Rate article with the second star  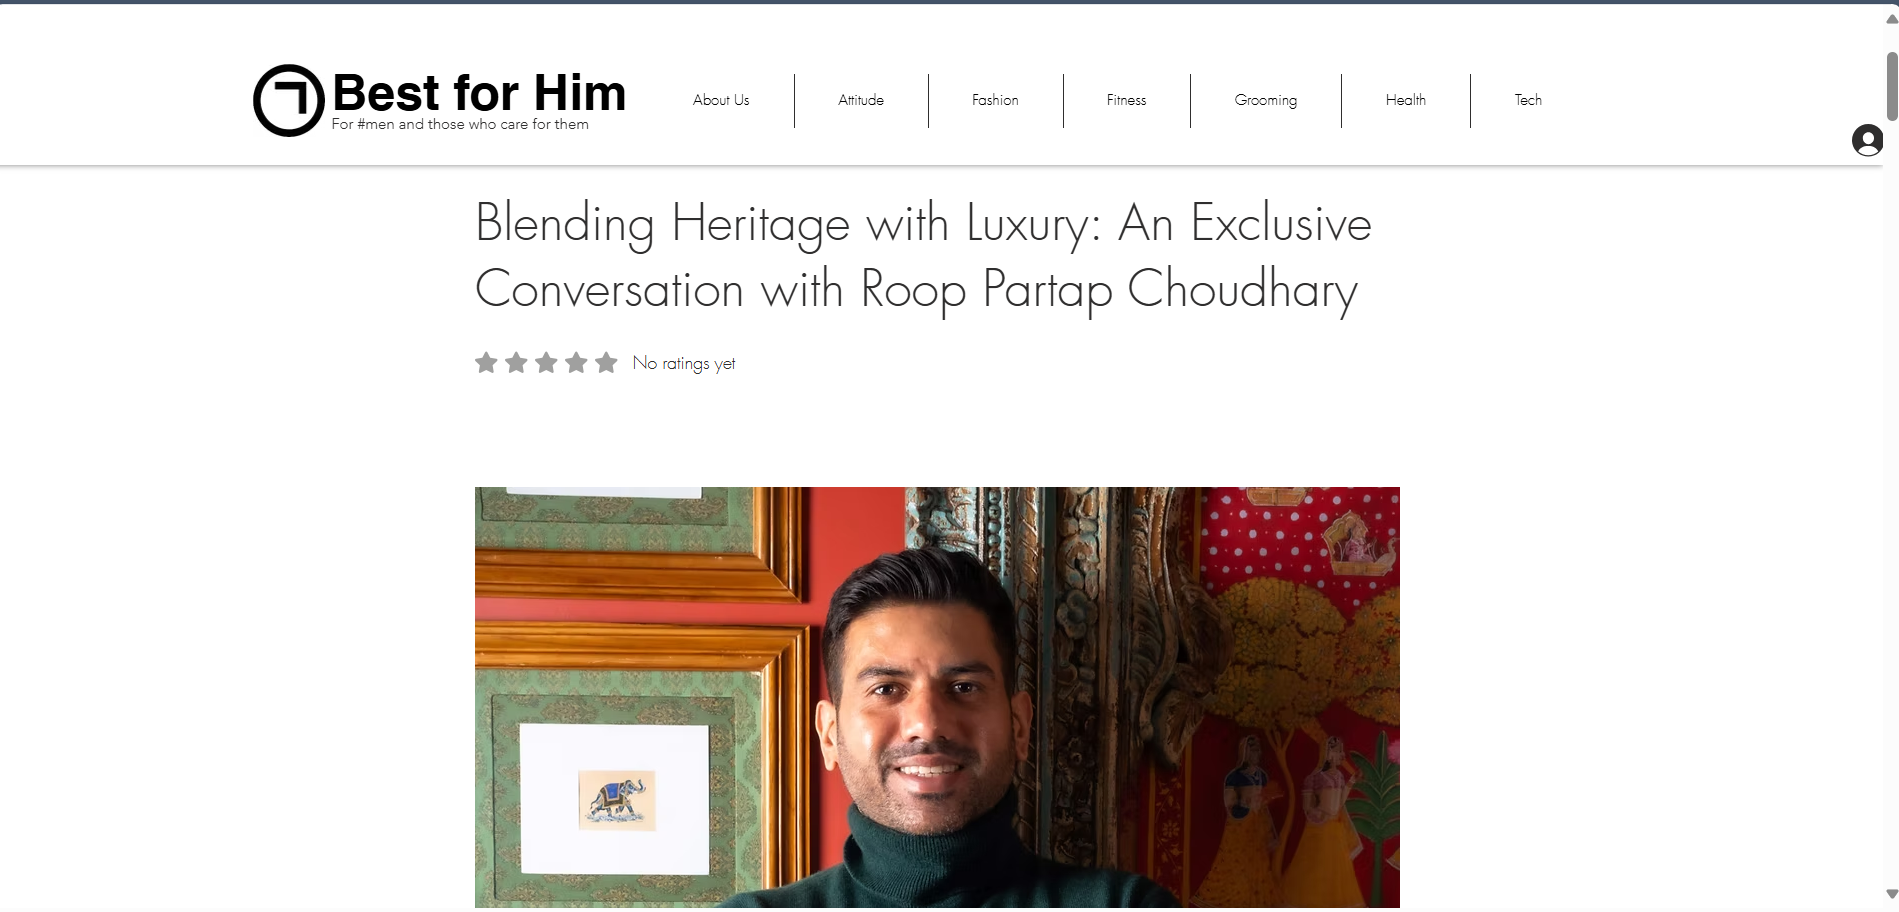click(516, 362)
